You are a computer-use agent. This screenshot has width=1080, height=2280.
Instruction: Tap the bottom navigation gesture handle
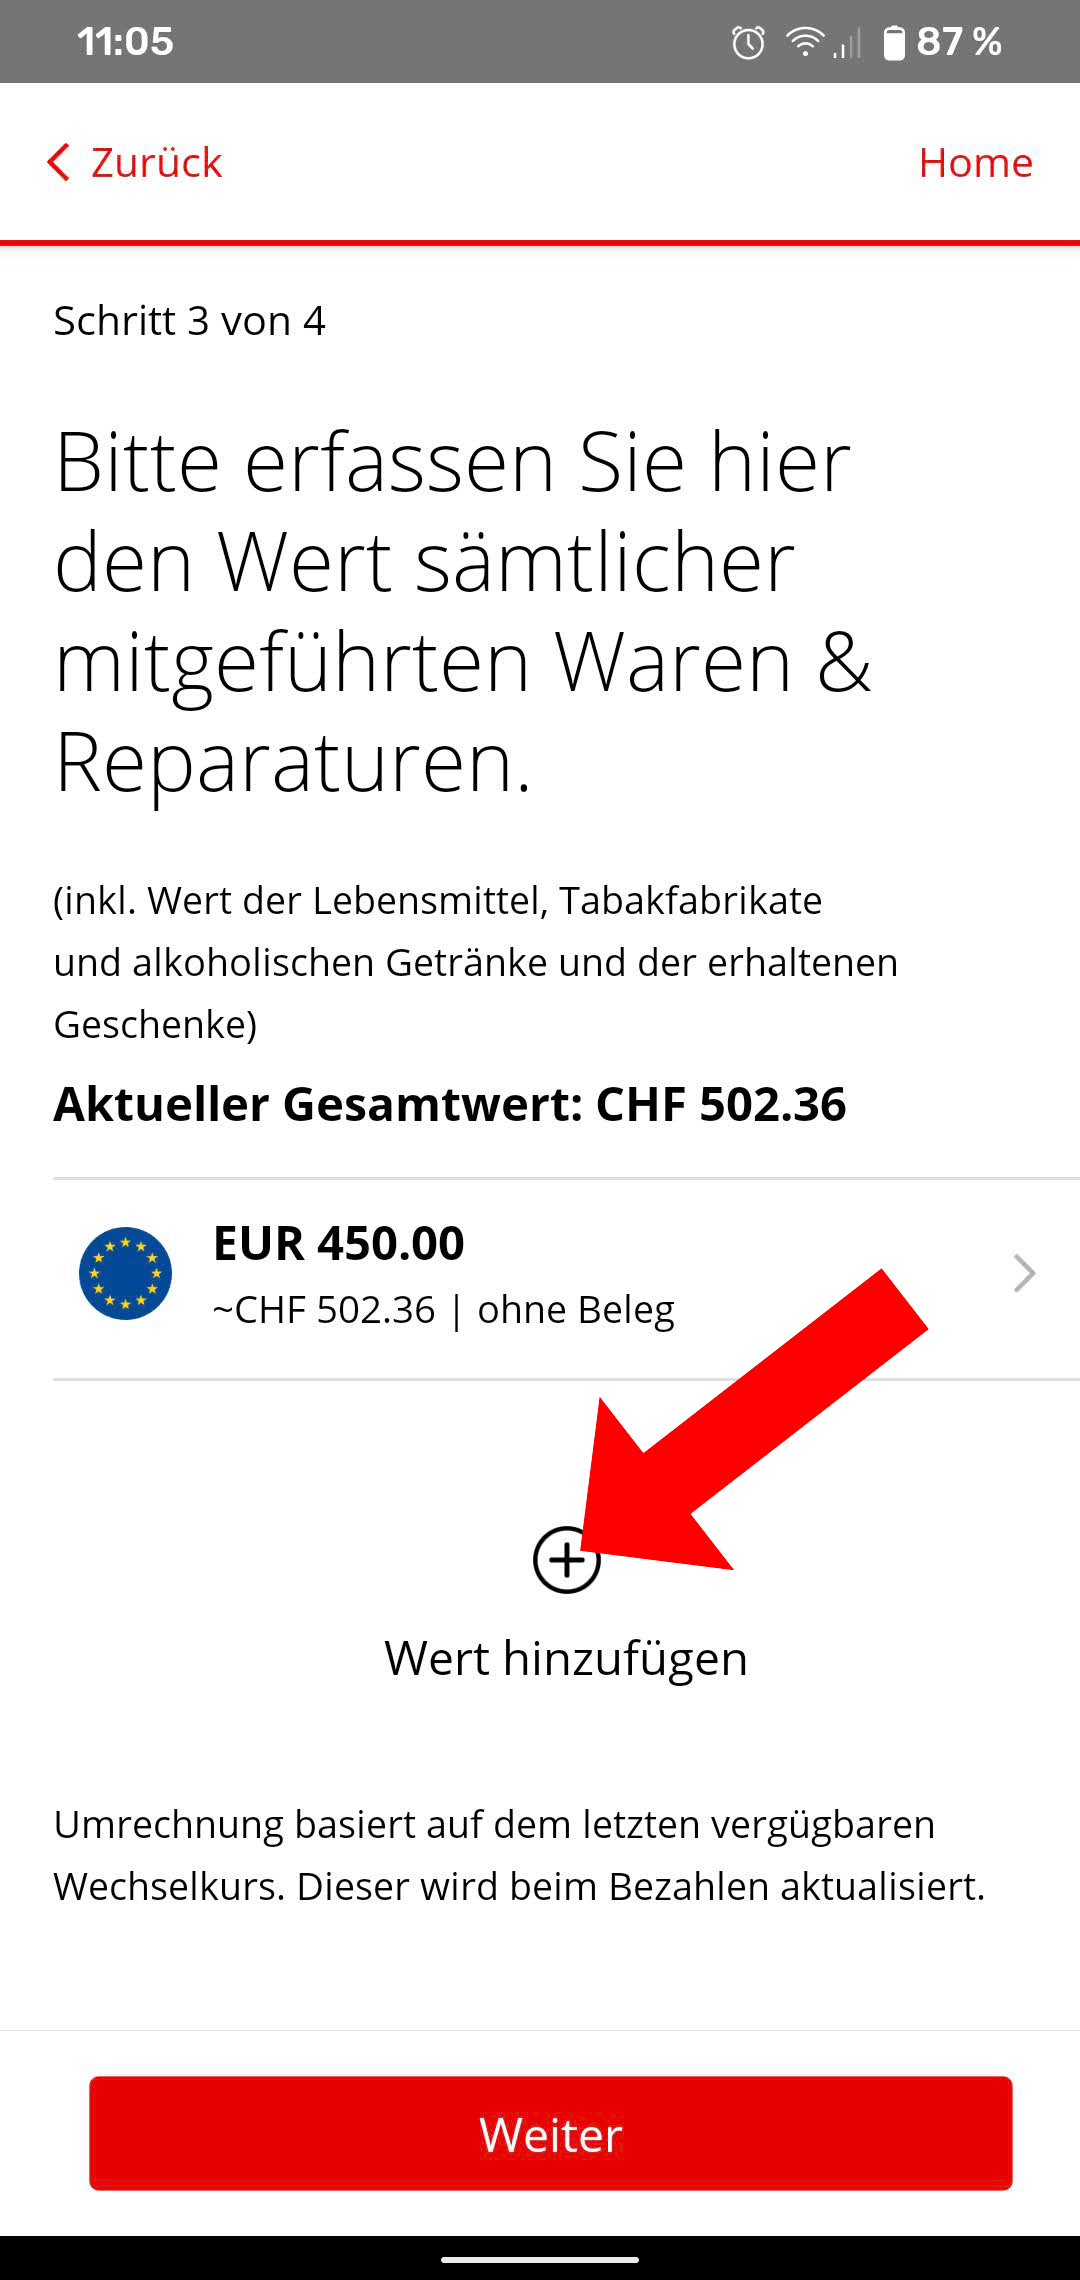pyautogui.click(x=540, y=2259)
